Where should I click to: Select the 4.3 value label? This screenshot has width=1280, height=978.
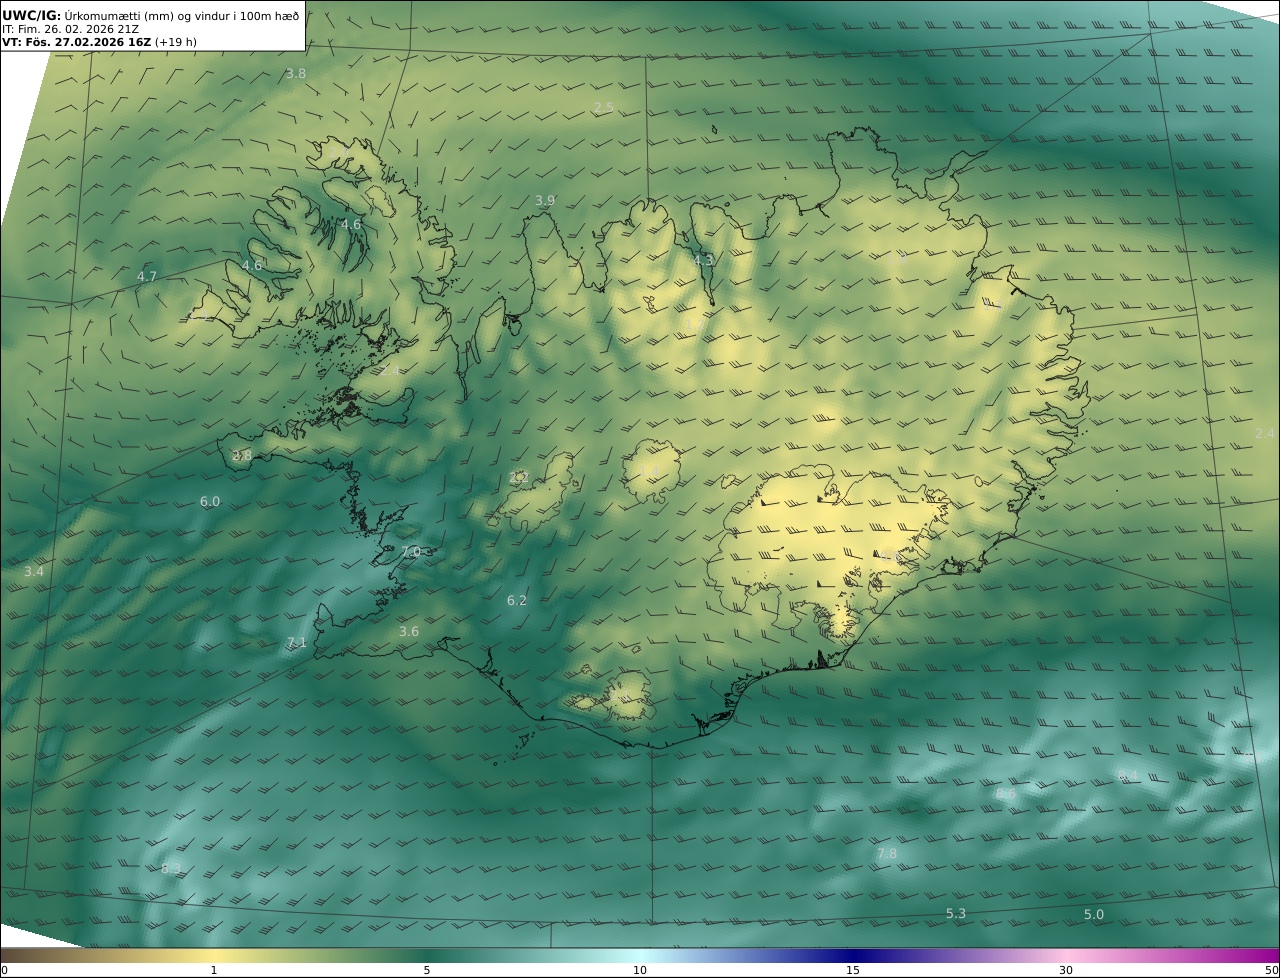(x=704, y=261)
